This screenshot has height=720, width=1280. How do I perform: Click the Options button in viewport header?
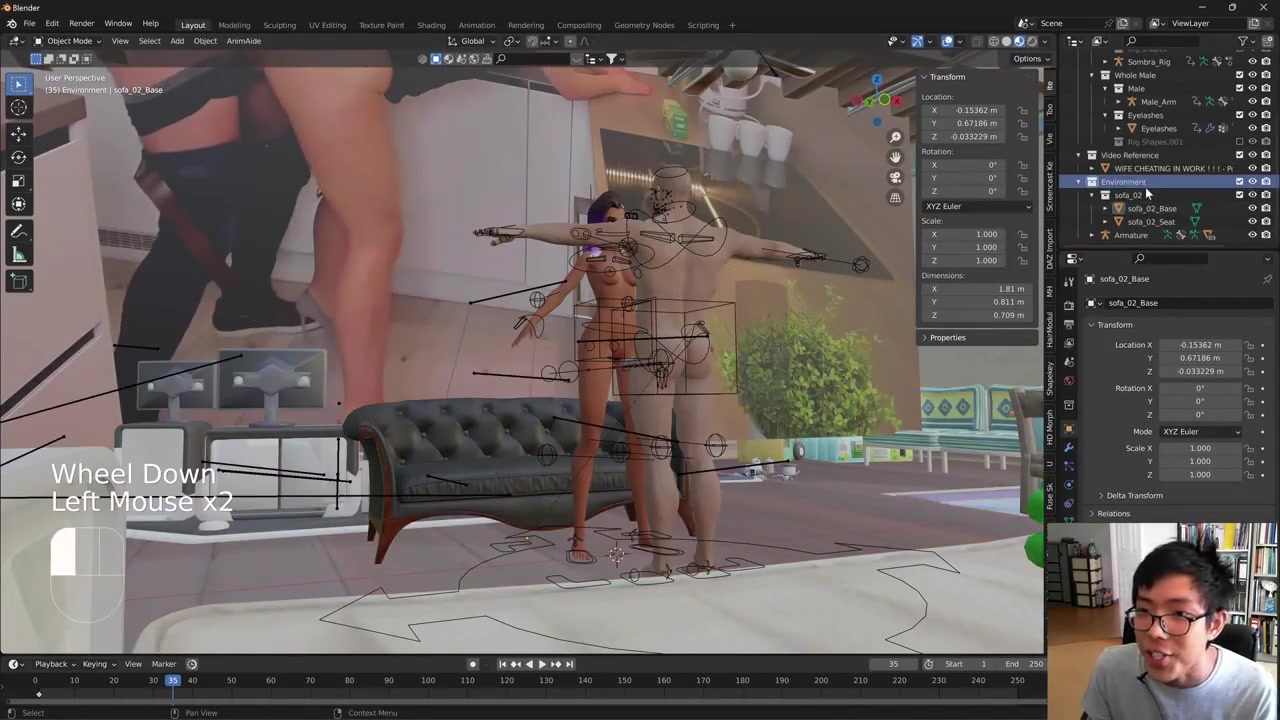point(1027,59)
